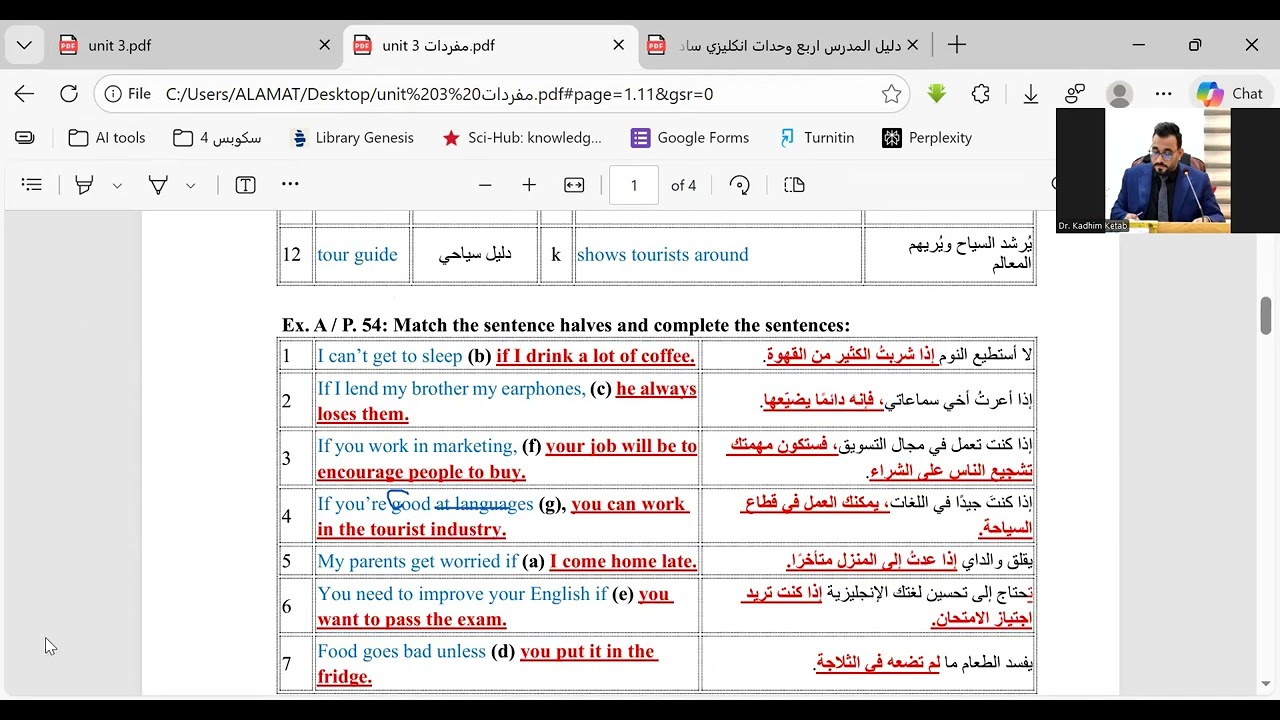Click the File site info icon
The width and height of the screenshot is (1280, 720).
pyautogui.click(x=127, y=94)
